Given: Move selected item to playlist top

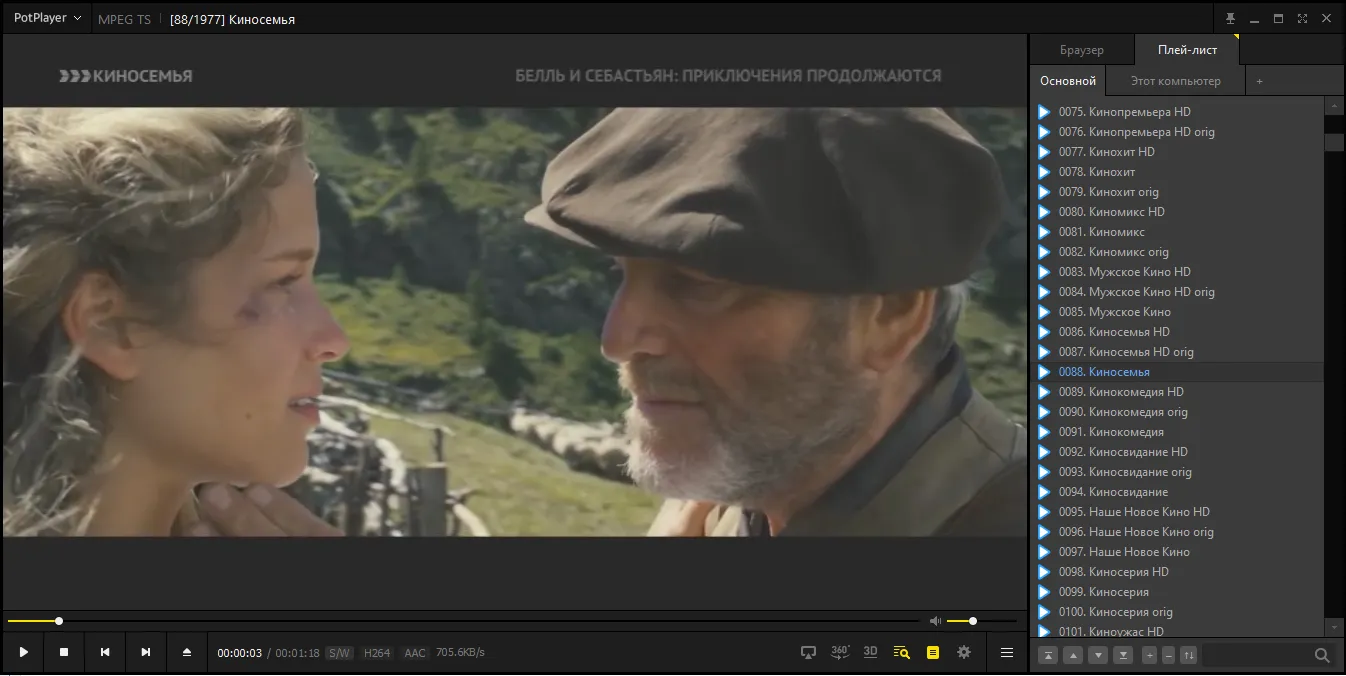Looking at the screenshot, I should click(1048, 655).
